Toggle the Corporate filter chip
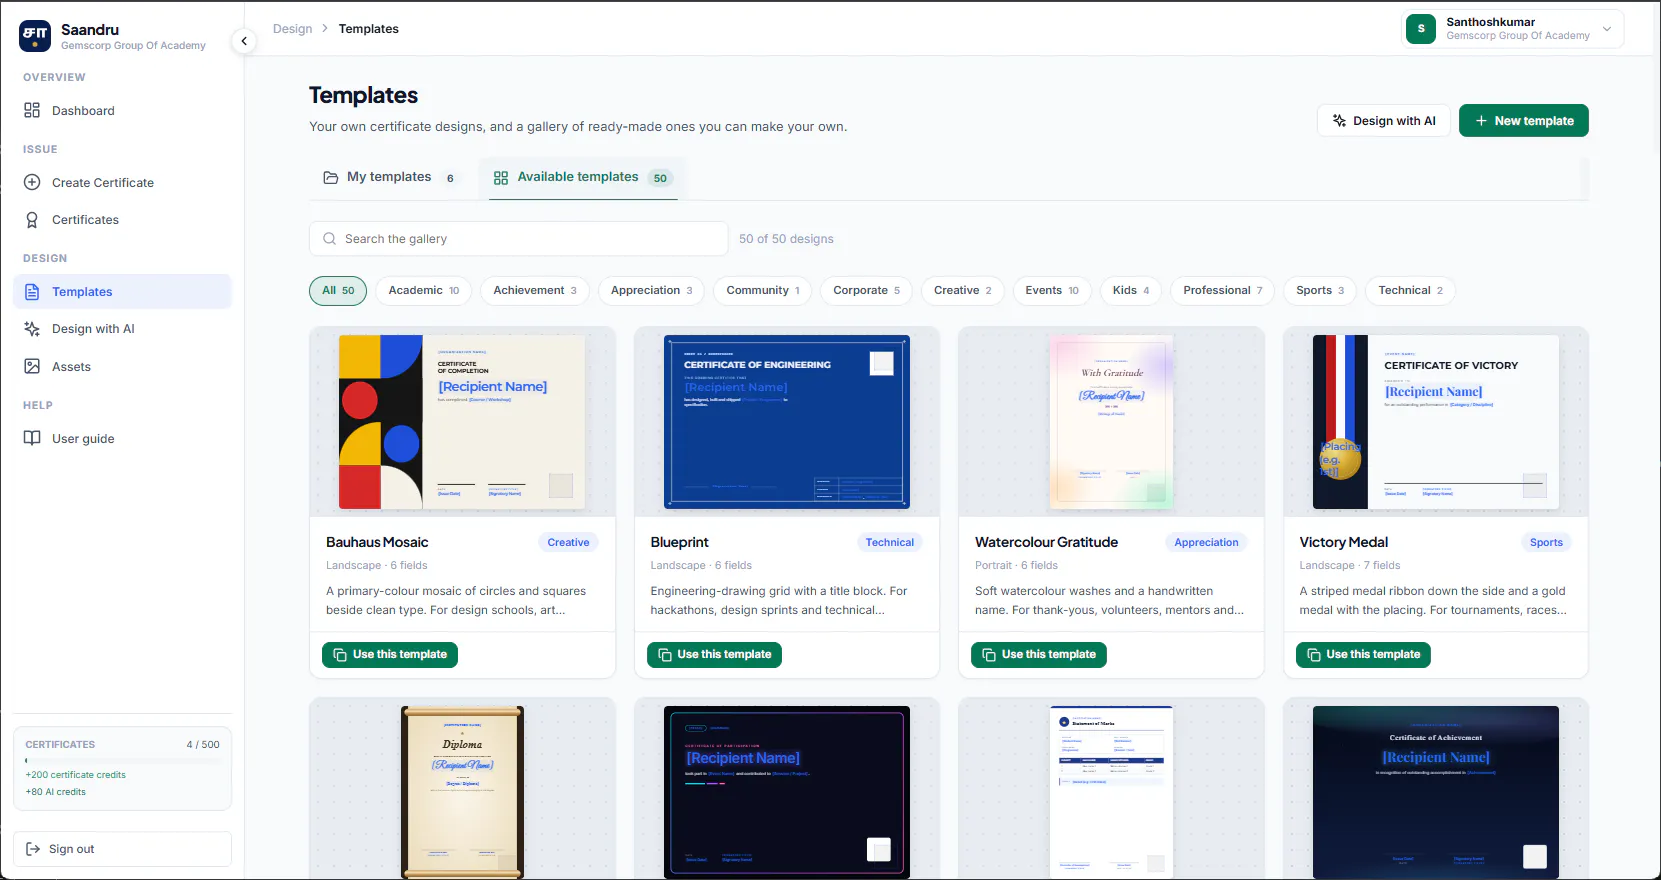Viewport: 1661px width, 880px height. [x=866, y=290]
